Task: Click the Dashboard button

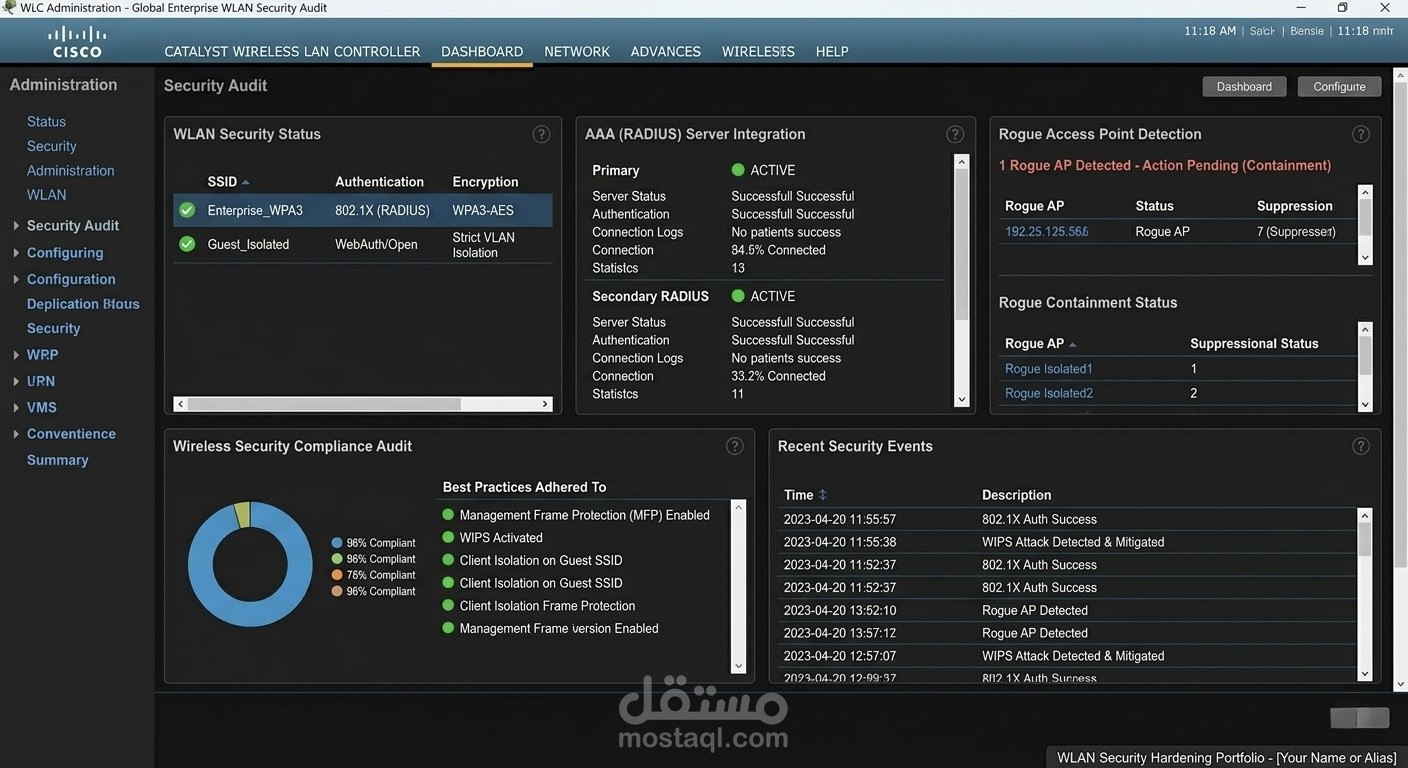Action: (1244, 87)
